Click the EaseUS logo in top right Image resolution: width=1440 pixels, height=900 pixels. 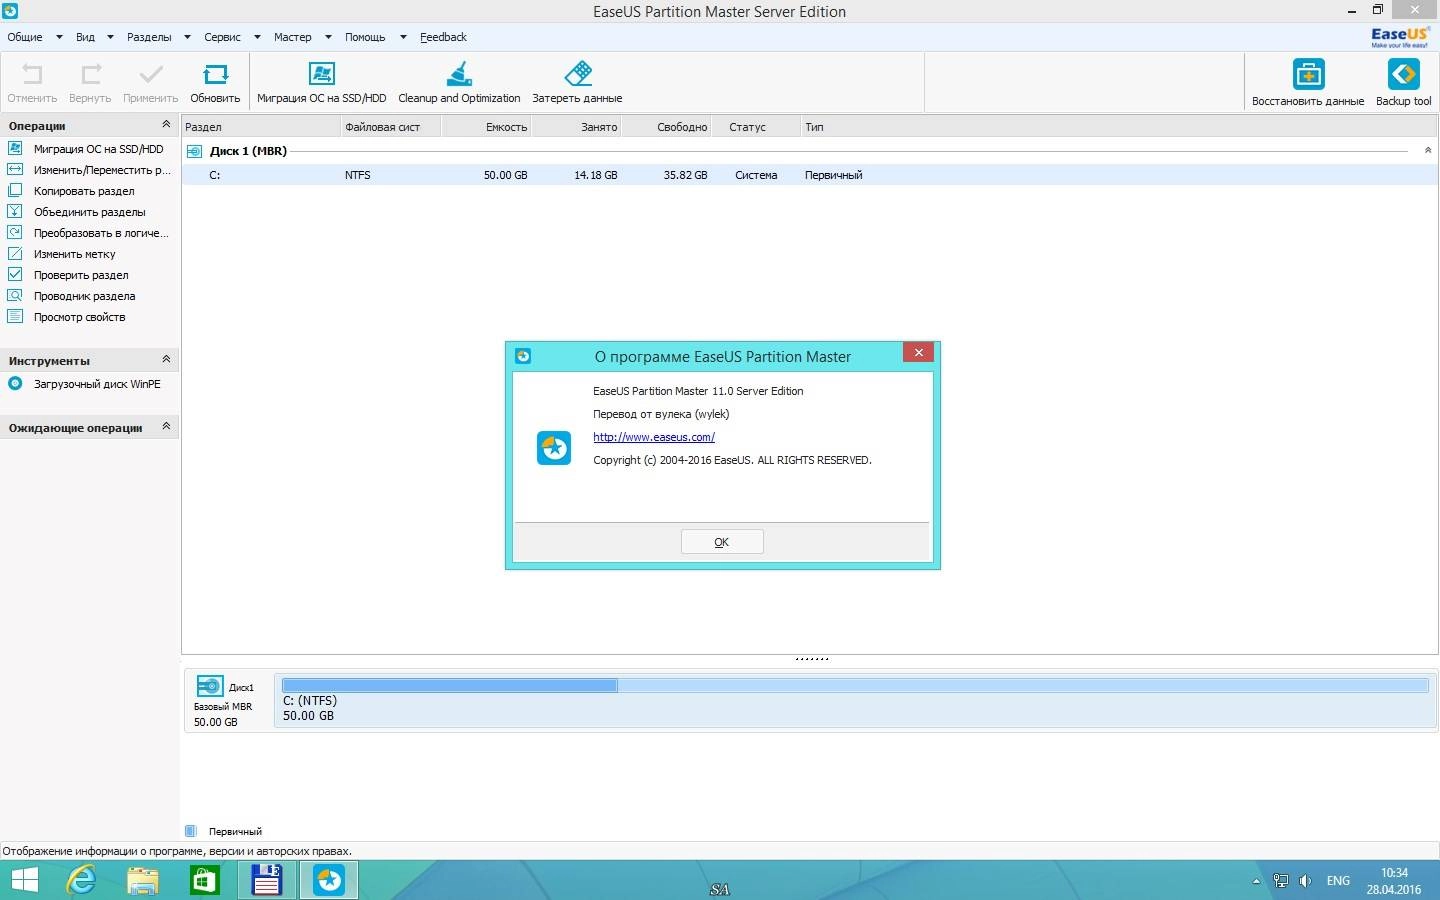coord(1400,37)
